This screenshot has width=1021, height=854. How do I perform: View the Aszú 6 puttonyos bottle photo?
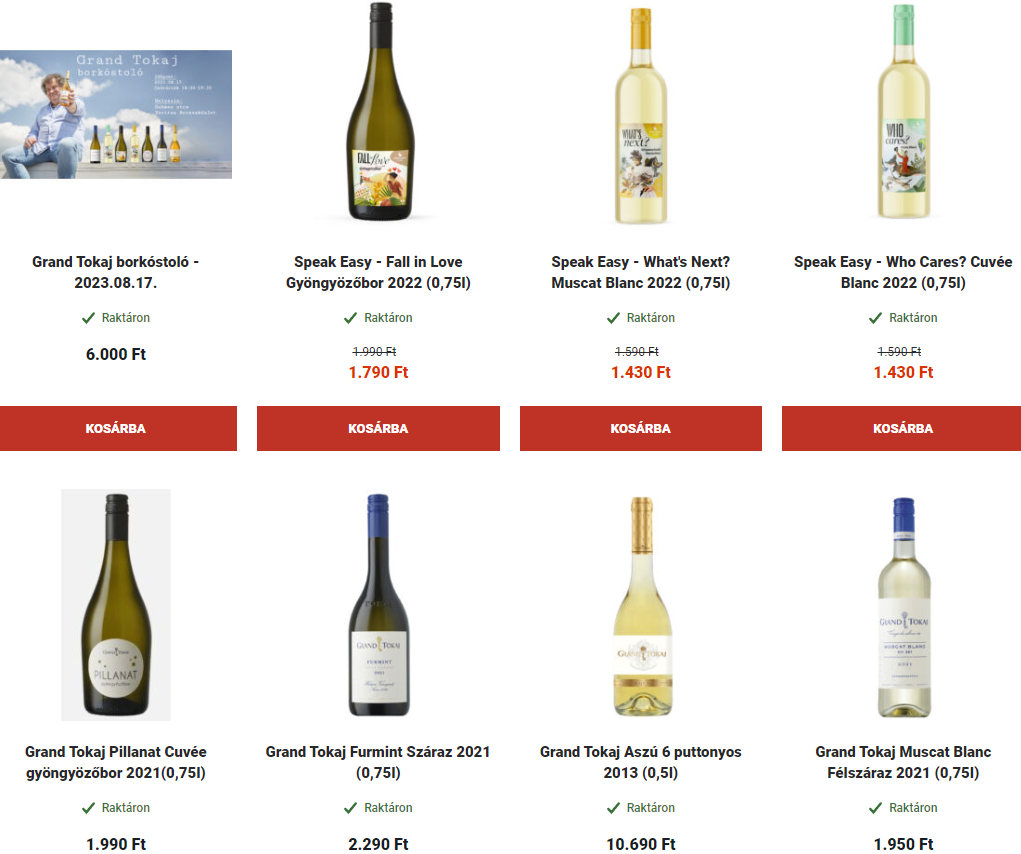click(642, 606)
